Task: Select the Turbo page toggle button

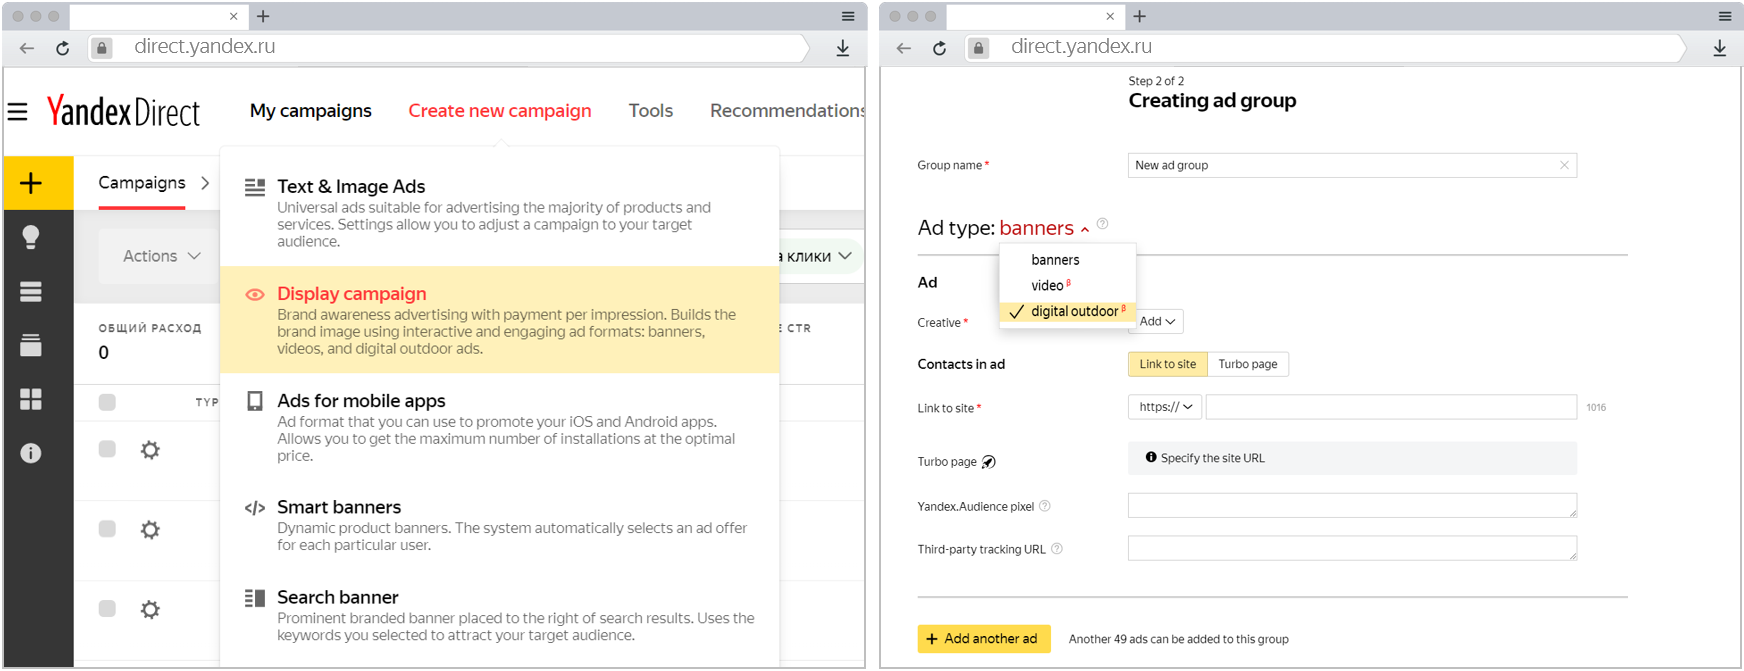Action: point(1247,364)
